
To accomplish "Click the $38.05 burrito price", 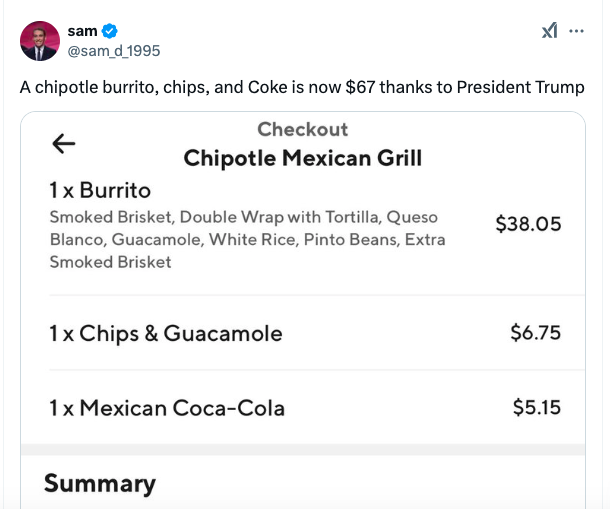I will click(x=528, y=224).
